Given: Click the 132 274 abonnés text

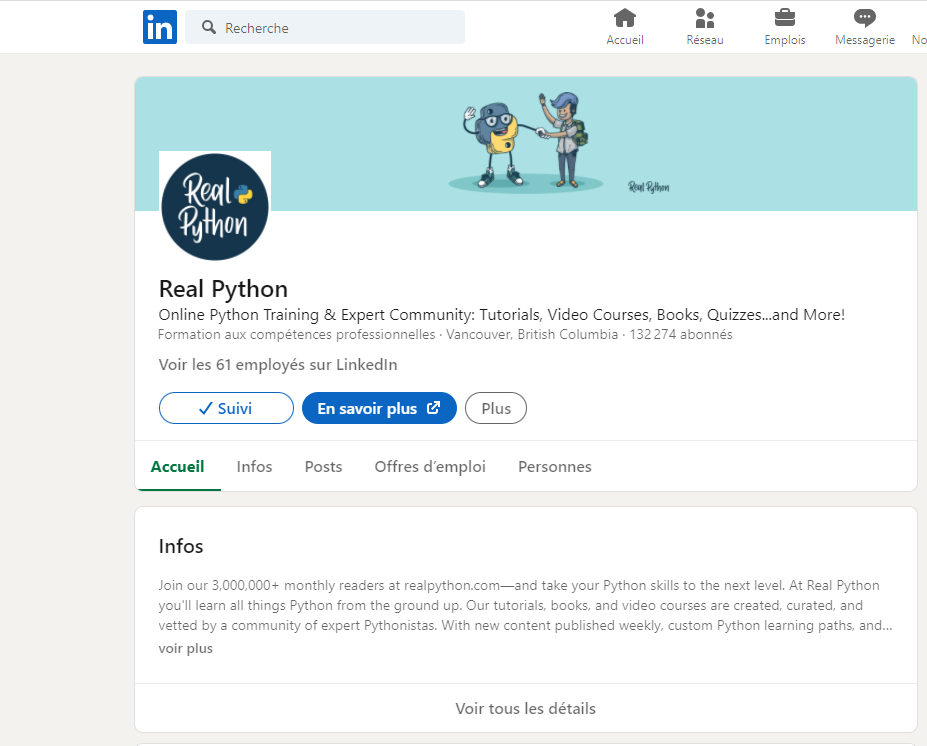Looking at the screenshot, I should click(x=681, y=335).
